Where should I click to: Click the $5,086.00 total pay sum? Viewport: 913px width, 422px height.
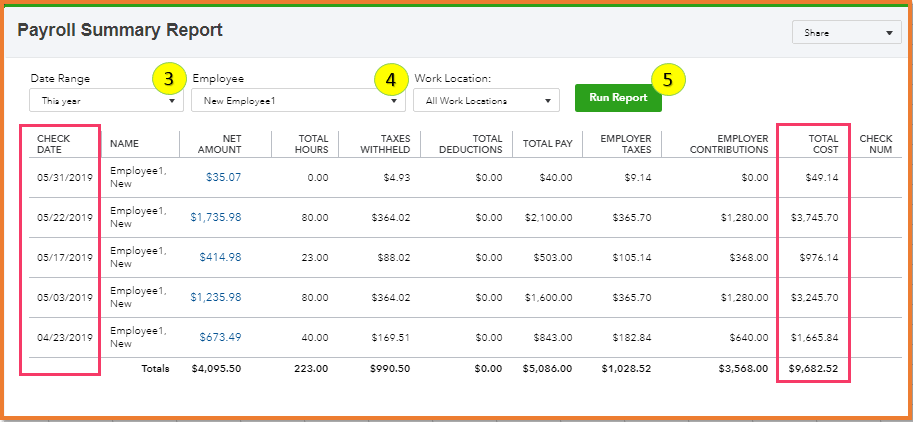click(x=547, y=369)
